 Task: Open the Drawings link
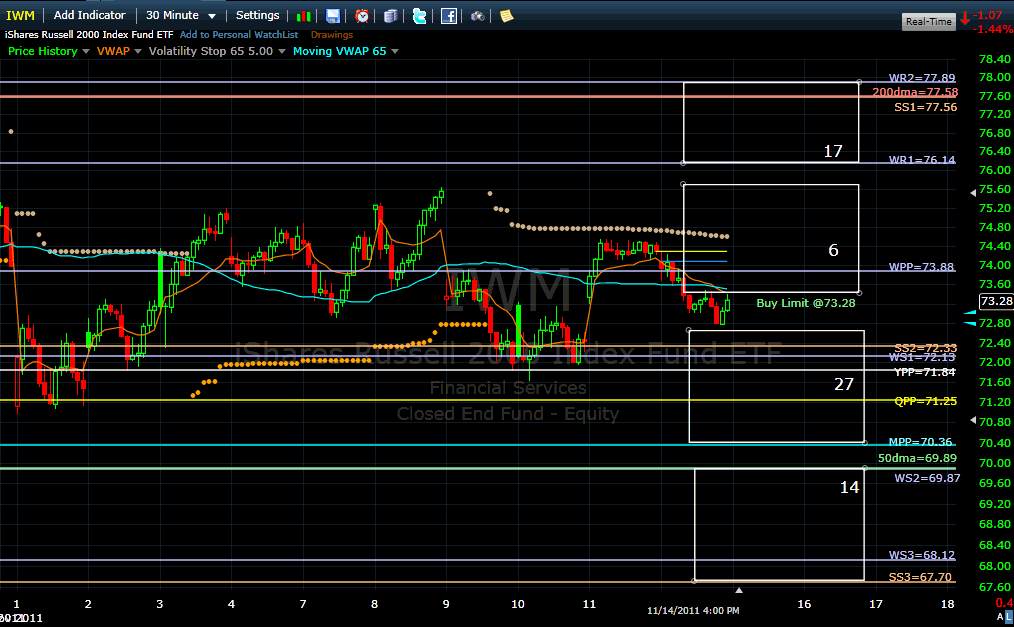point(332,35)
